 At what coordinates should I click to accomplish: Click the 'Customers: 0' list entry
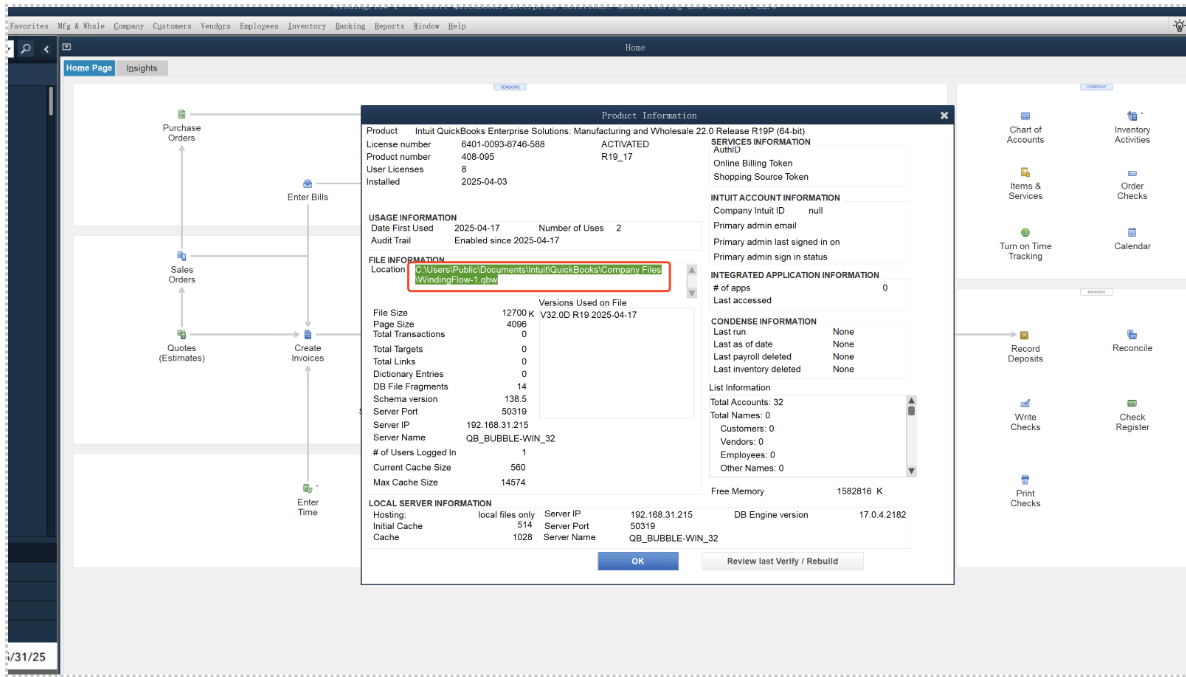[747, 429]
